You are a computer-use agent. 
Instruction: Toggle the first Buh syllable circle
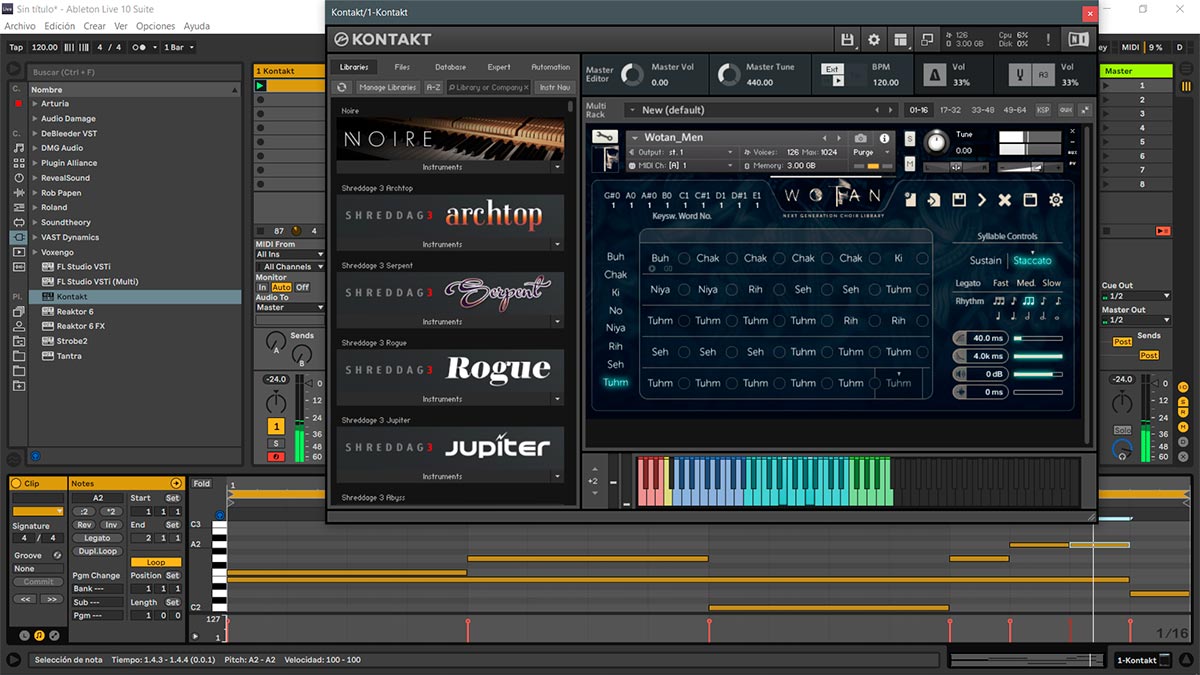pos(684,258)
